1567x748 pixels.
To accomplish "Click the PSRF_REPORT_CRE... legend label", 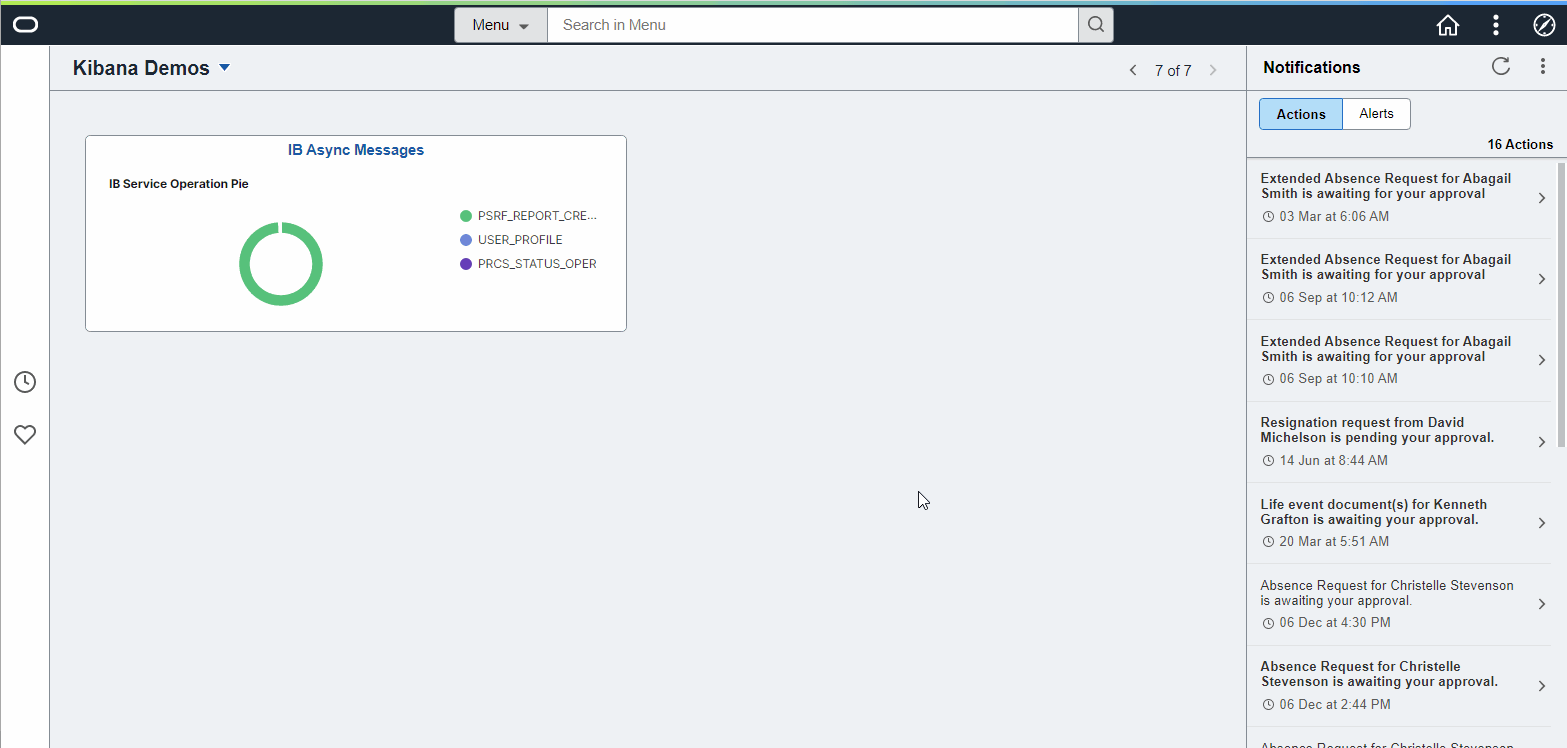I will pyautogui.click(x=537, y=216).
